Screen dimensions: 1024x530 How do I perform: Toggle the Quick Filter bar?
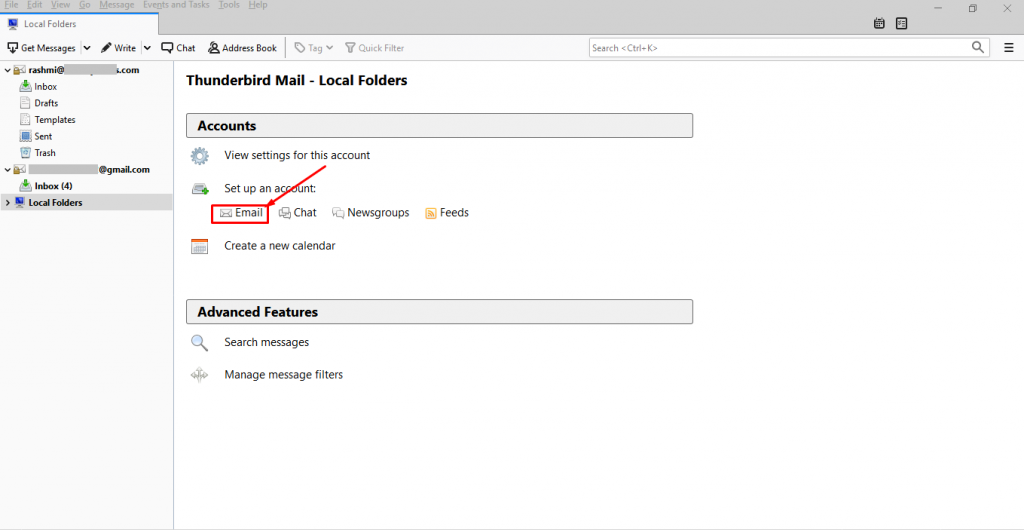point(374,48)
